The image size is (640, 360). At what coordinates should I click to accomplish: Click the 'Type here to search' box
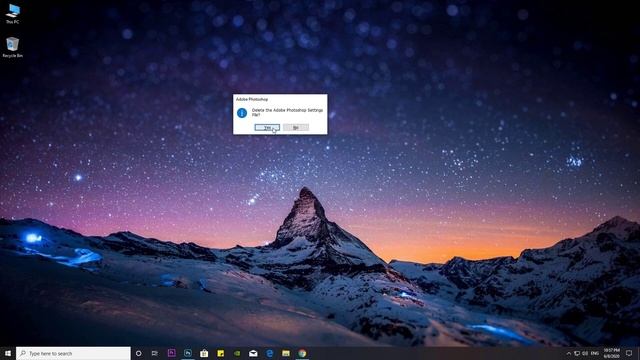73,353
